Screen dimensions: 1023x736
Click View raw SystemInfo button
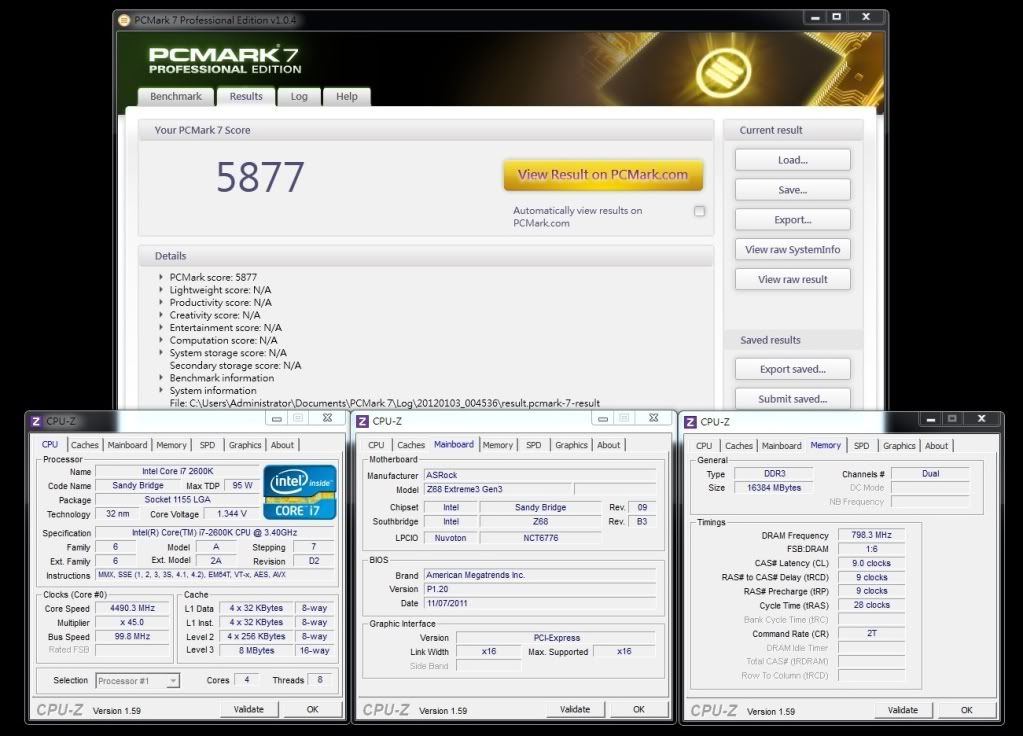(793, 249)
